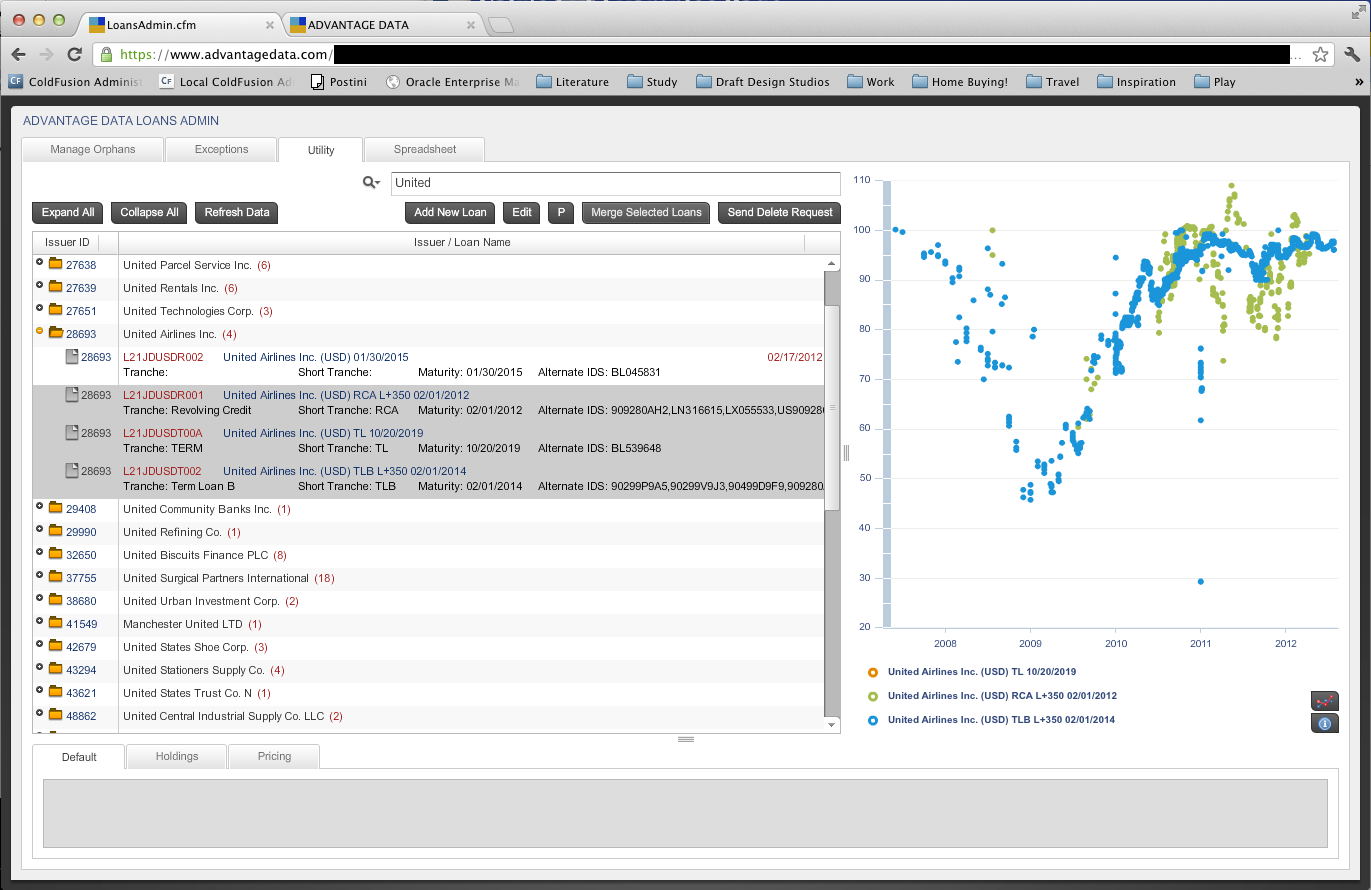Switch to the ADVANTAGE DATA browser tab
This screenshot has width=1371, height=890.
380,24
